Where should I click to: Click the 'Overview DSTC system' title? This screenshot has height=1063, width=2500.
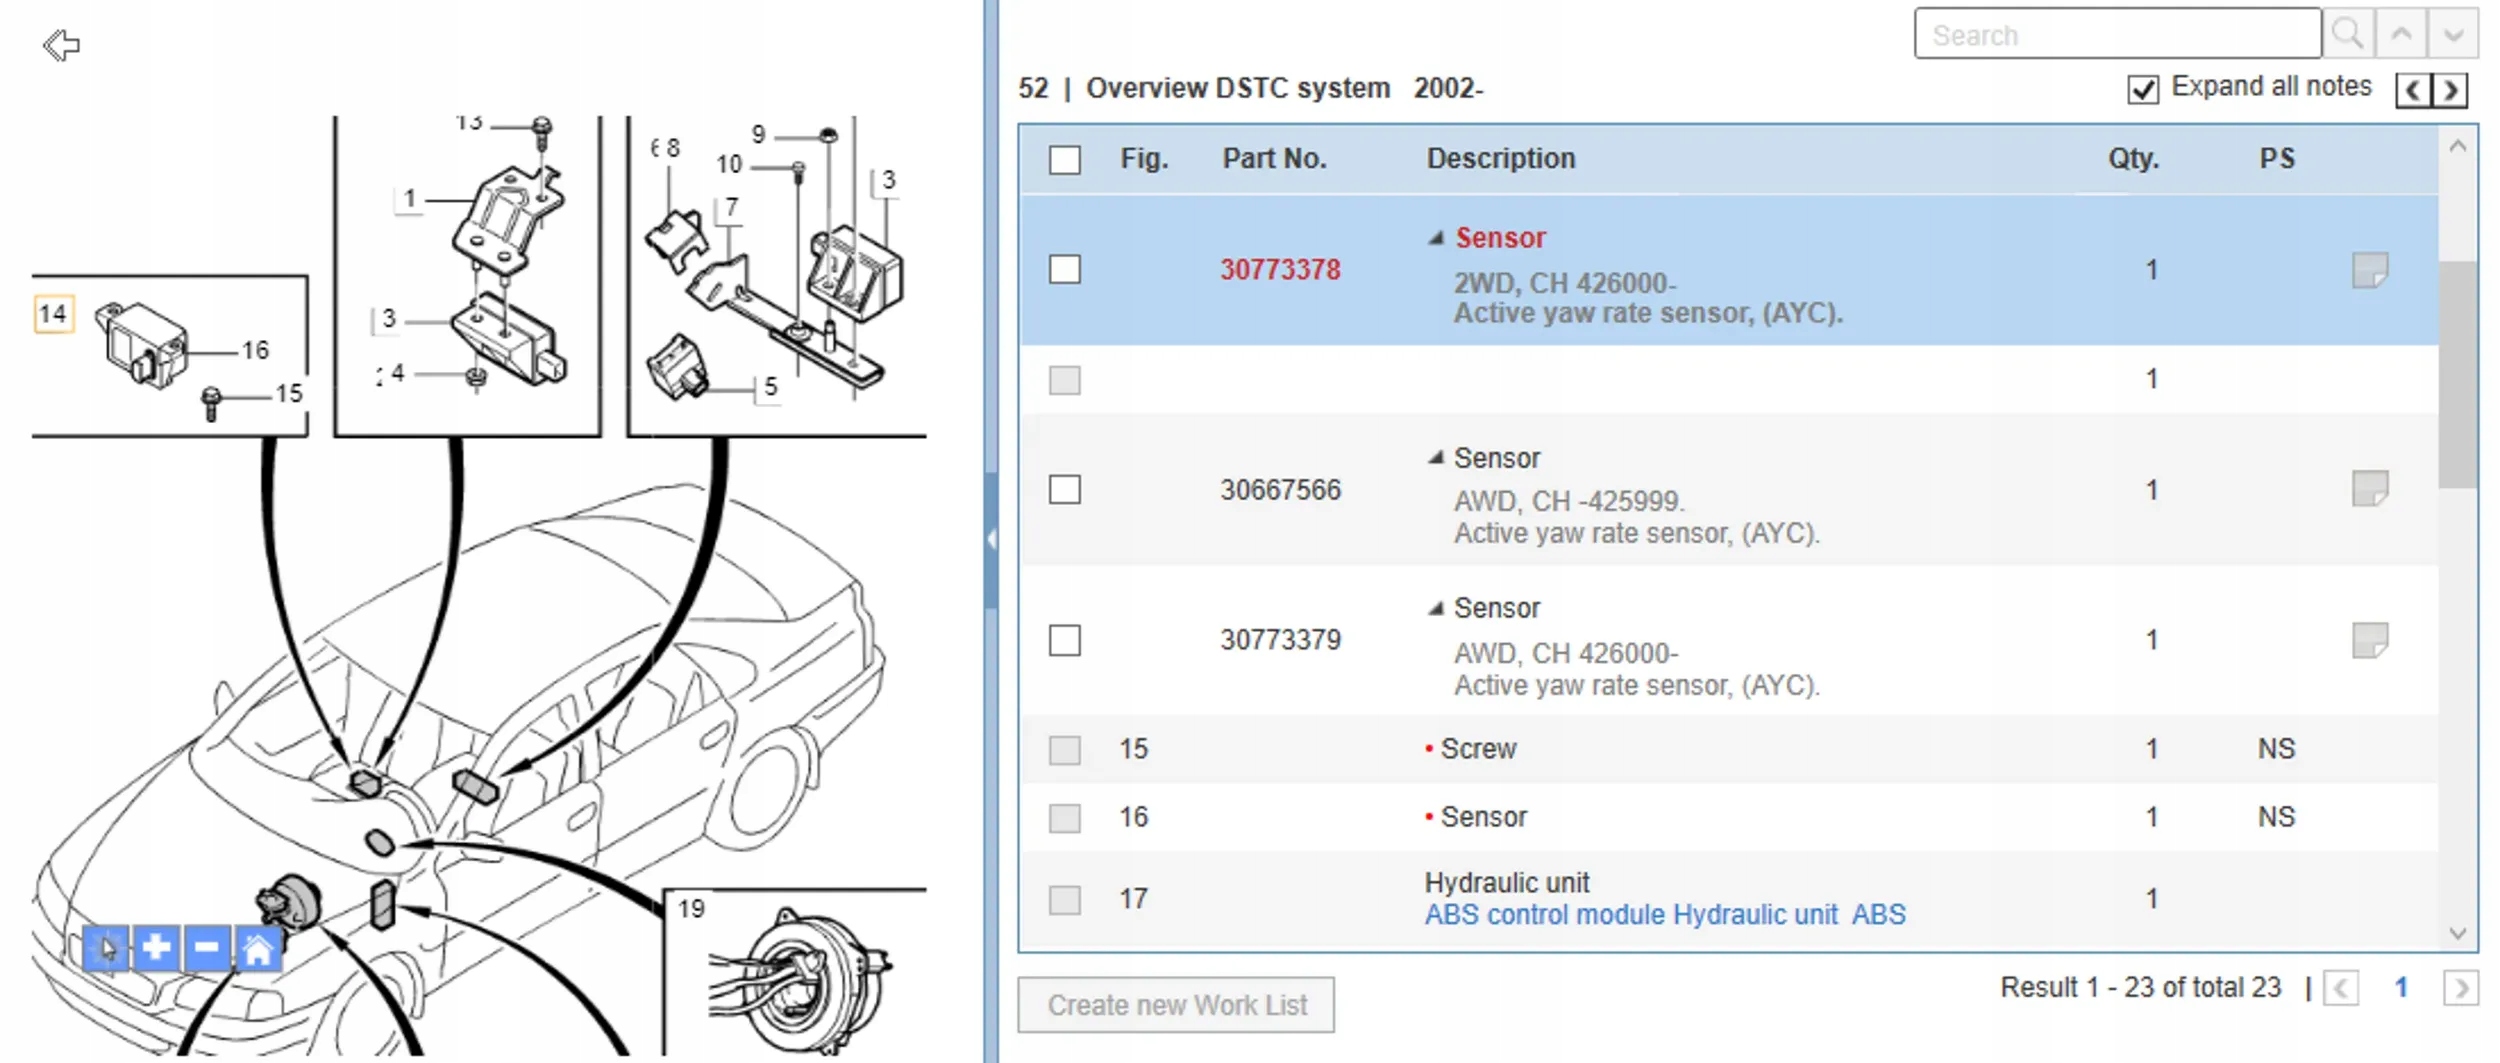[x=1238, y=89]
